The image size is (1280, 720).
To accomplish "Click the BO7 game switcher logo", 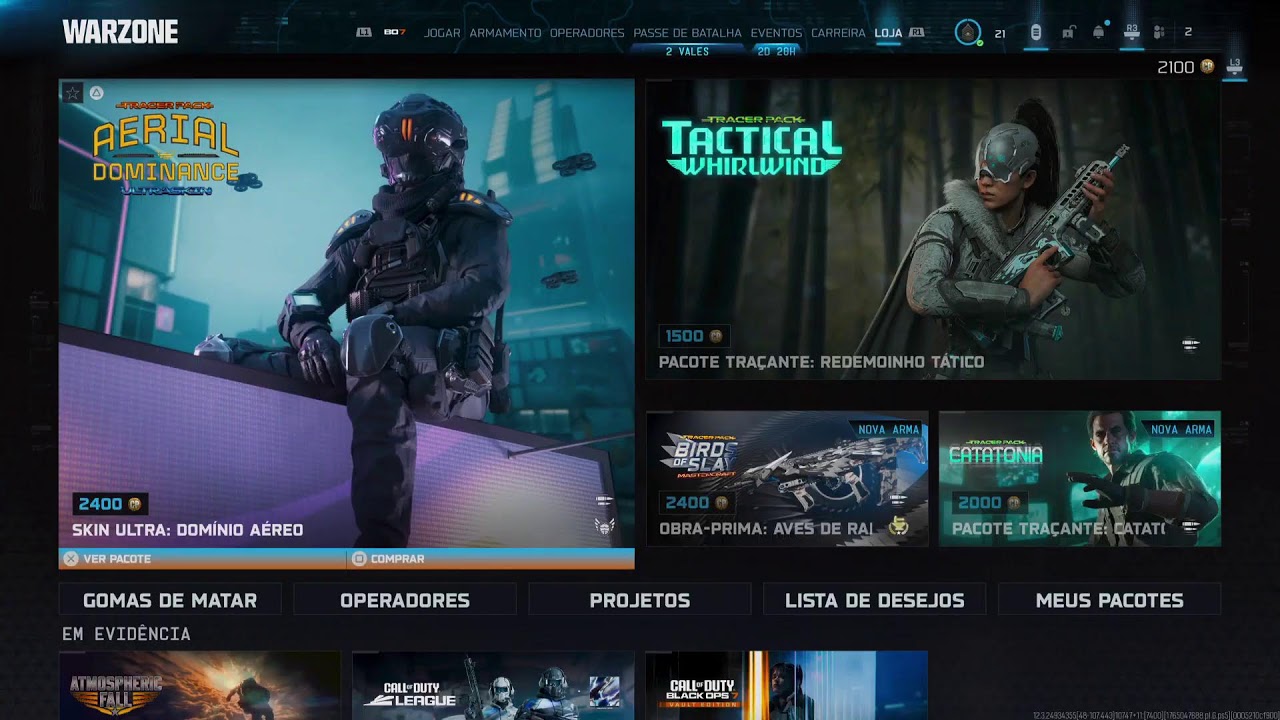I will (394, 33).
